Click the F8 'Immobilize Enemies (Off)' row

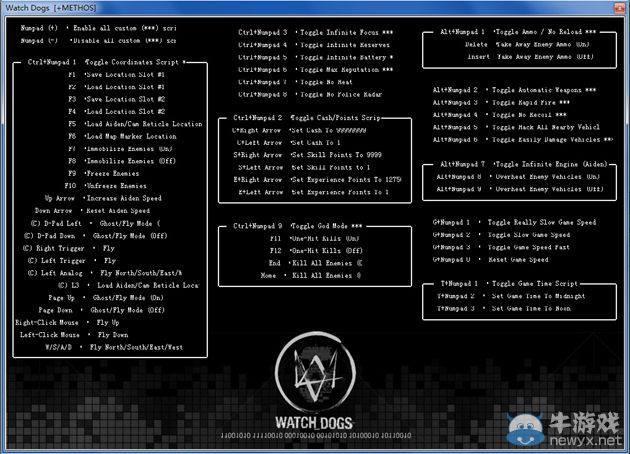(x=122, y=161)
